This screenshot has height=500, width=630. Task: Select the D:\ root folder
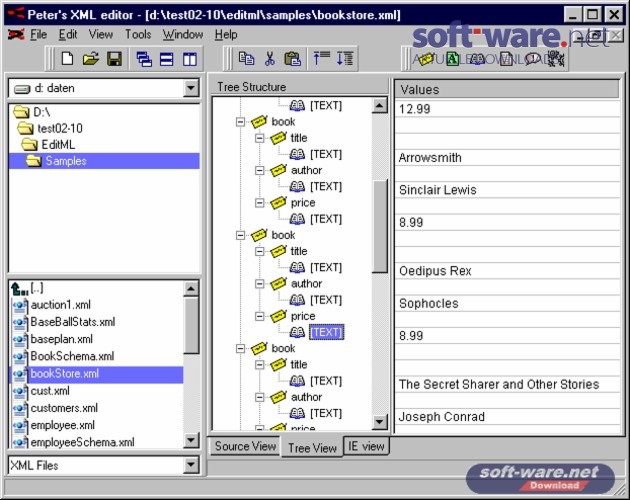tap(41, 112)
